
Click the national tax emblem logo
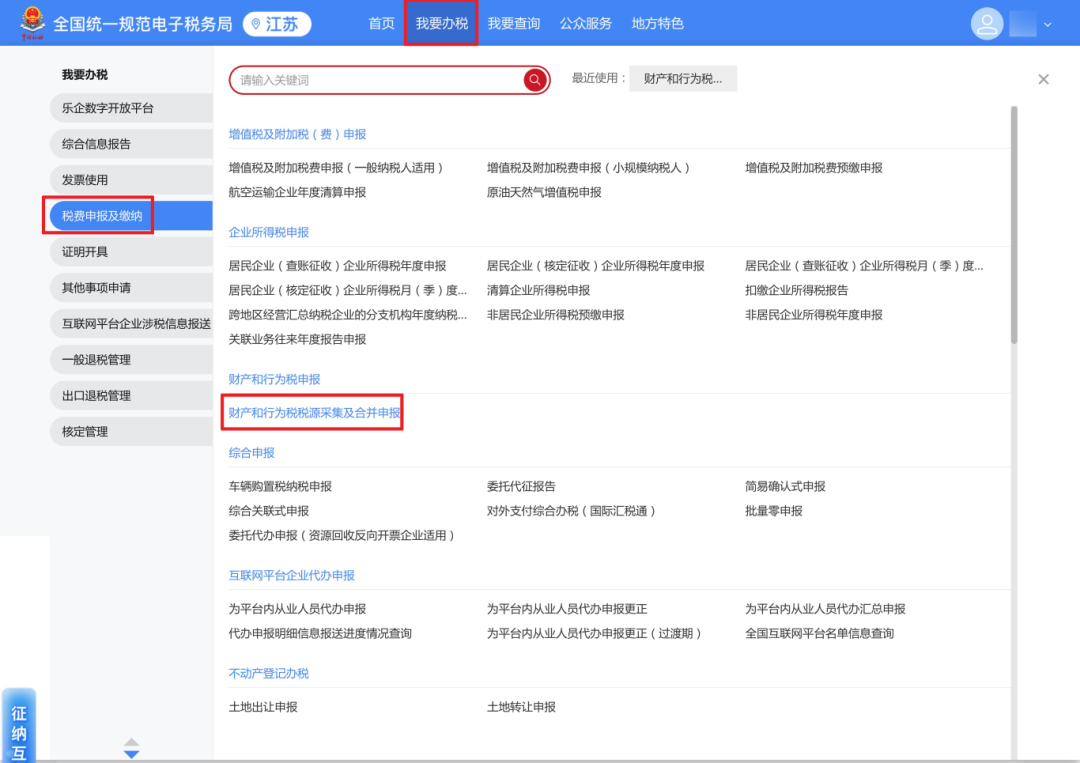tap(32, 23)
